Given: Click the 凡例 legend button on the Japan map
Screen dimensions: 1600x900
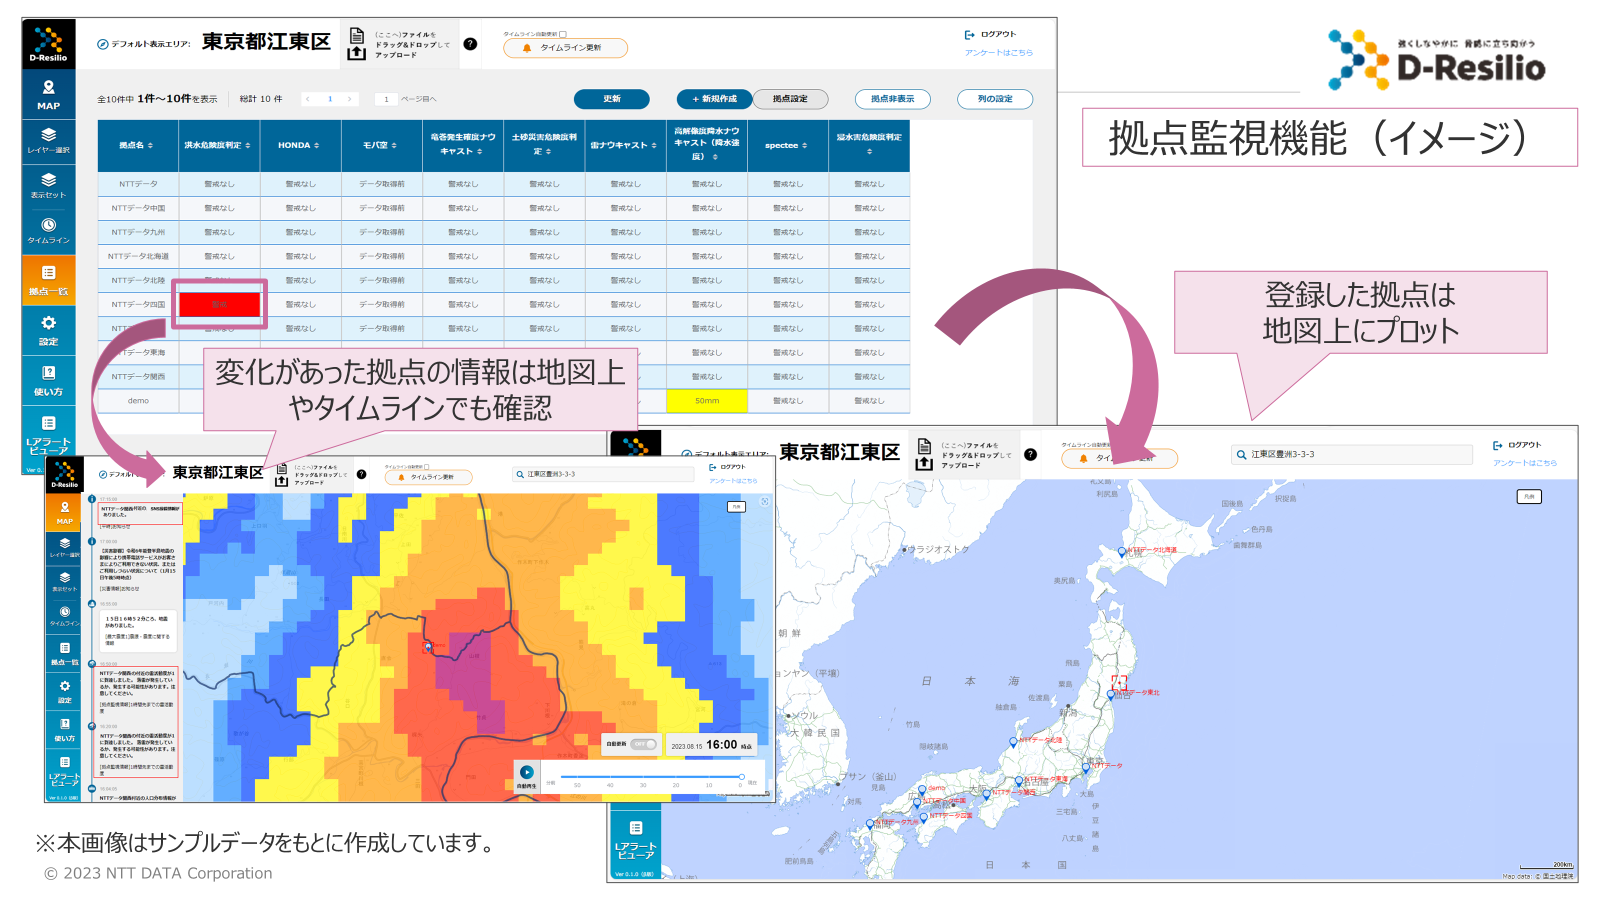Looking at the screenshot, I should pyautogui.click(x=1529, y=496).
